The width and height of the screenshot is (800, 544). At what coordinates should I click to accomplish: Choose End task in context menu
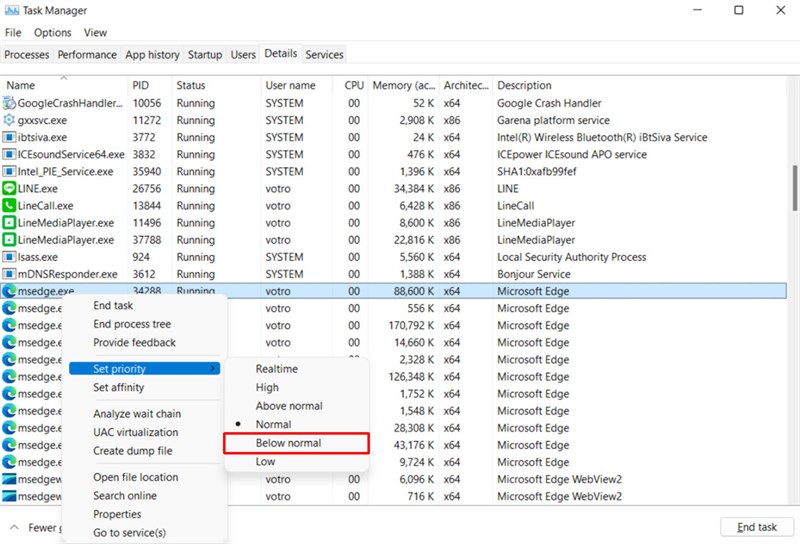coord(113,305)
